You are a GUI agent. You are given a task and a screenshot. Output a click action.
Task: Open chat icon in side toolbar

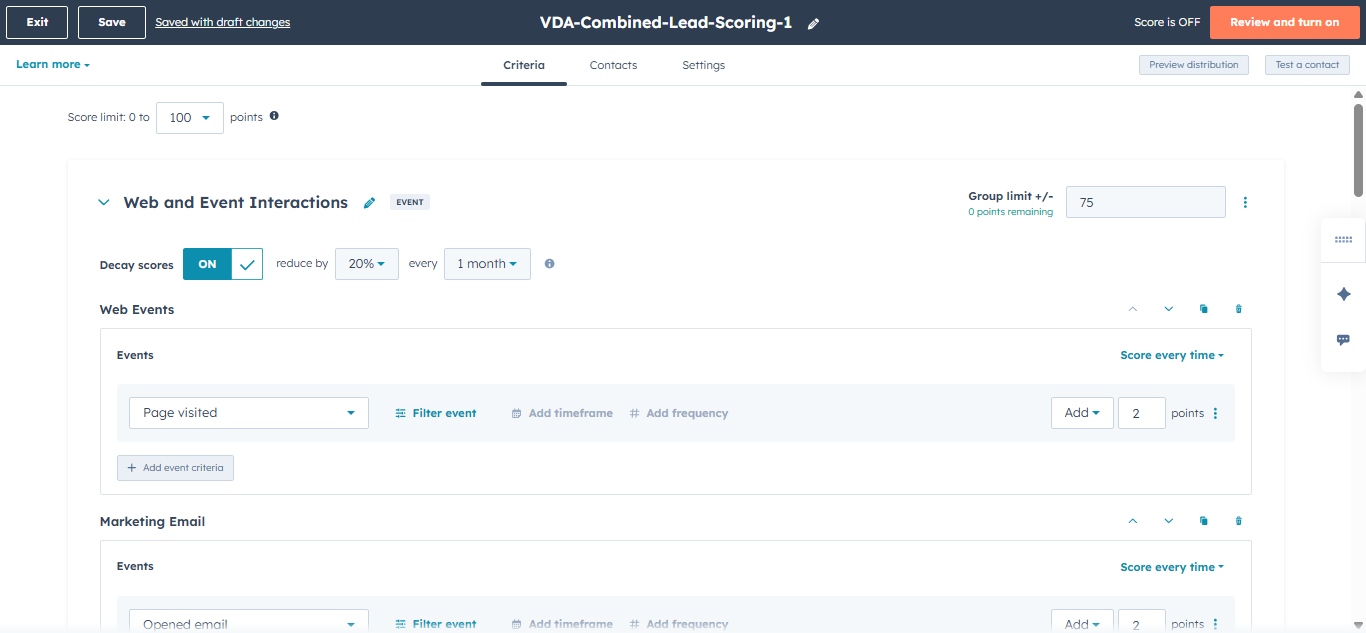pyautogui.click(x=1343, y=340)
